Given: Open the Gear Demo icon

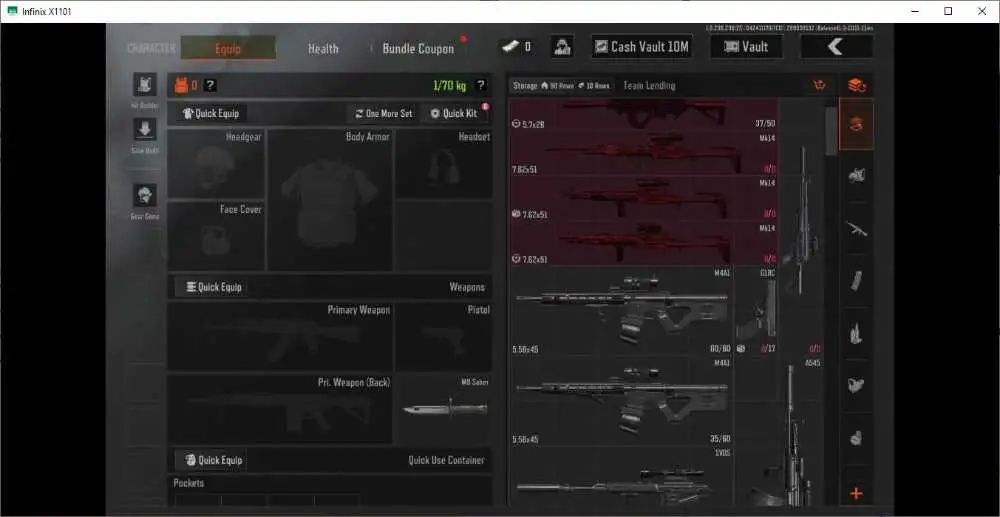Looking at the screenshot, I should click(145, 195).
